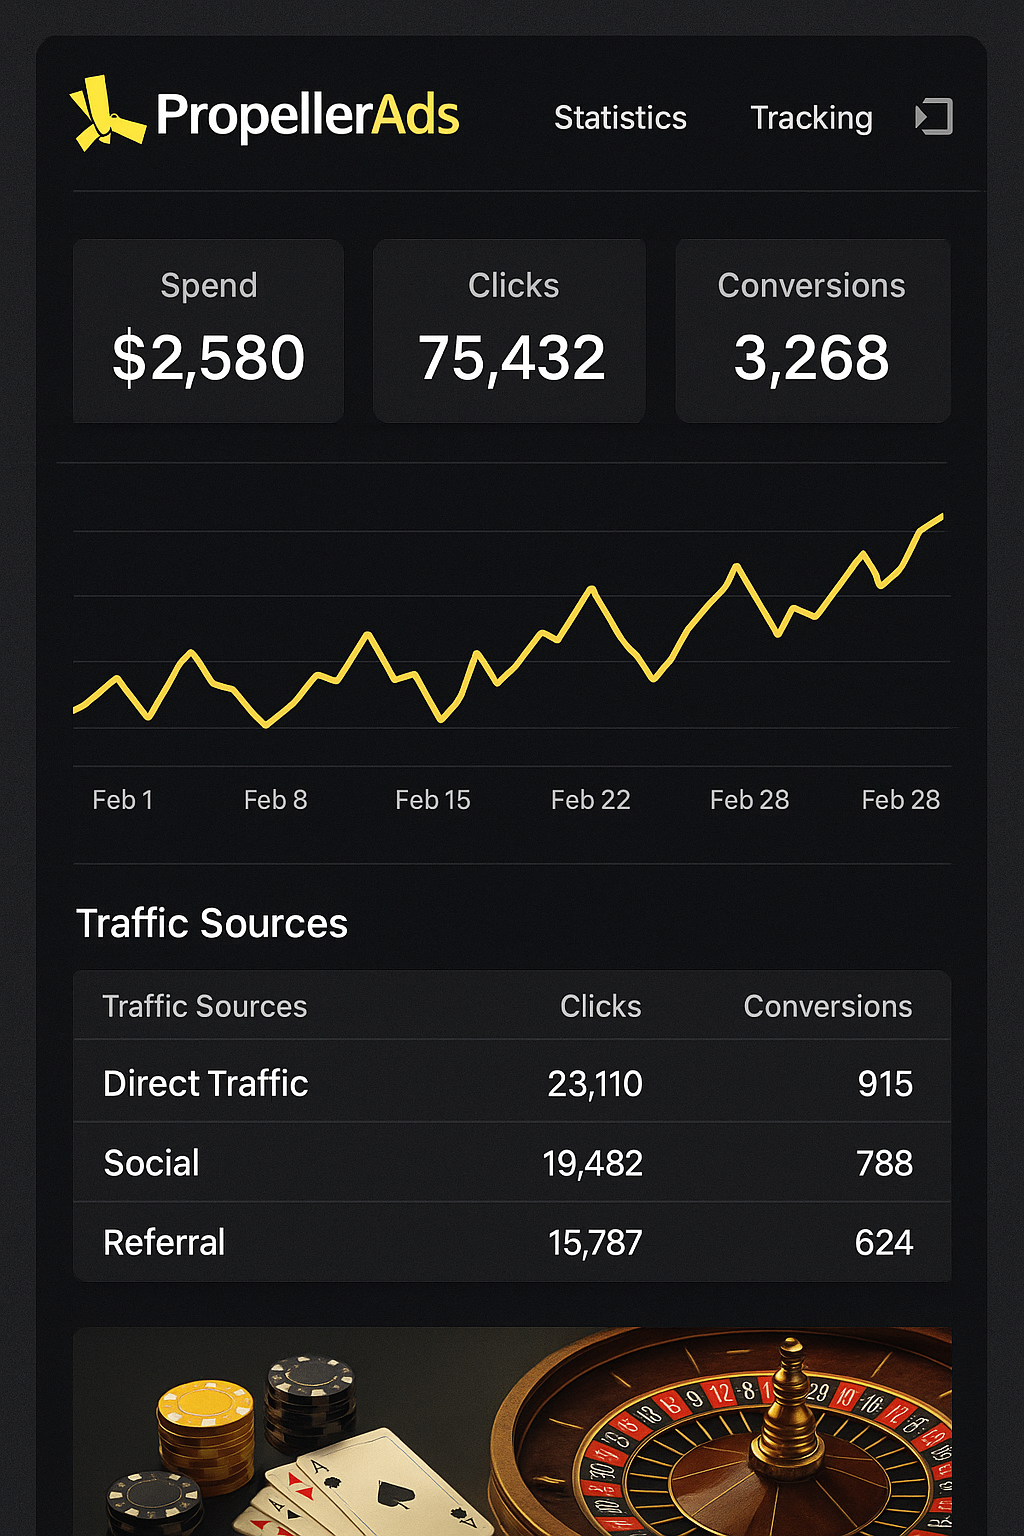Click the Feb 8 date label

tap(275, 800)
